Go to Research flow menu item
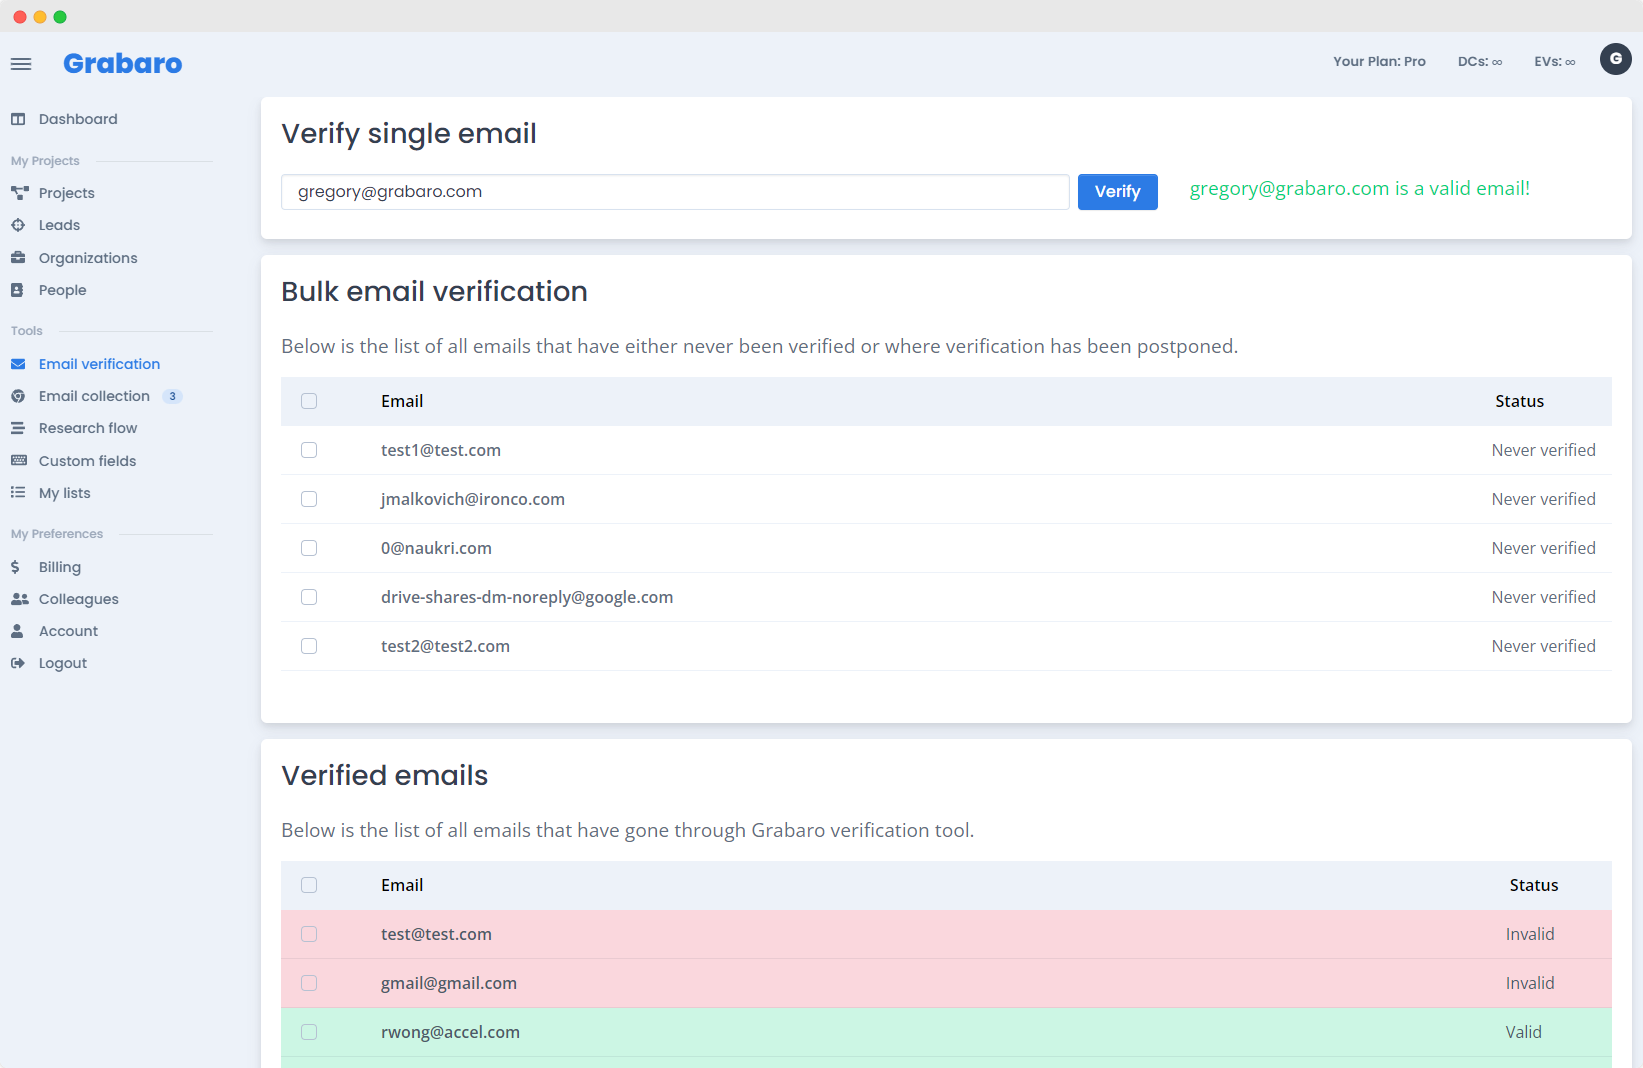 pyautogui.click(x=88, y=428)
